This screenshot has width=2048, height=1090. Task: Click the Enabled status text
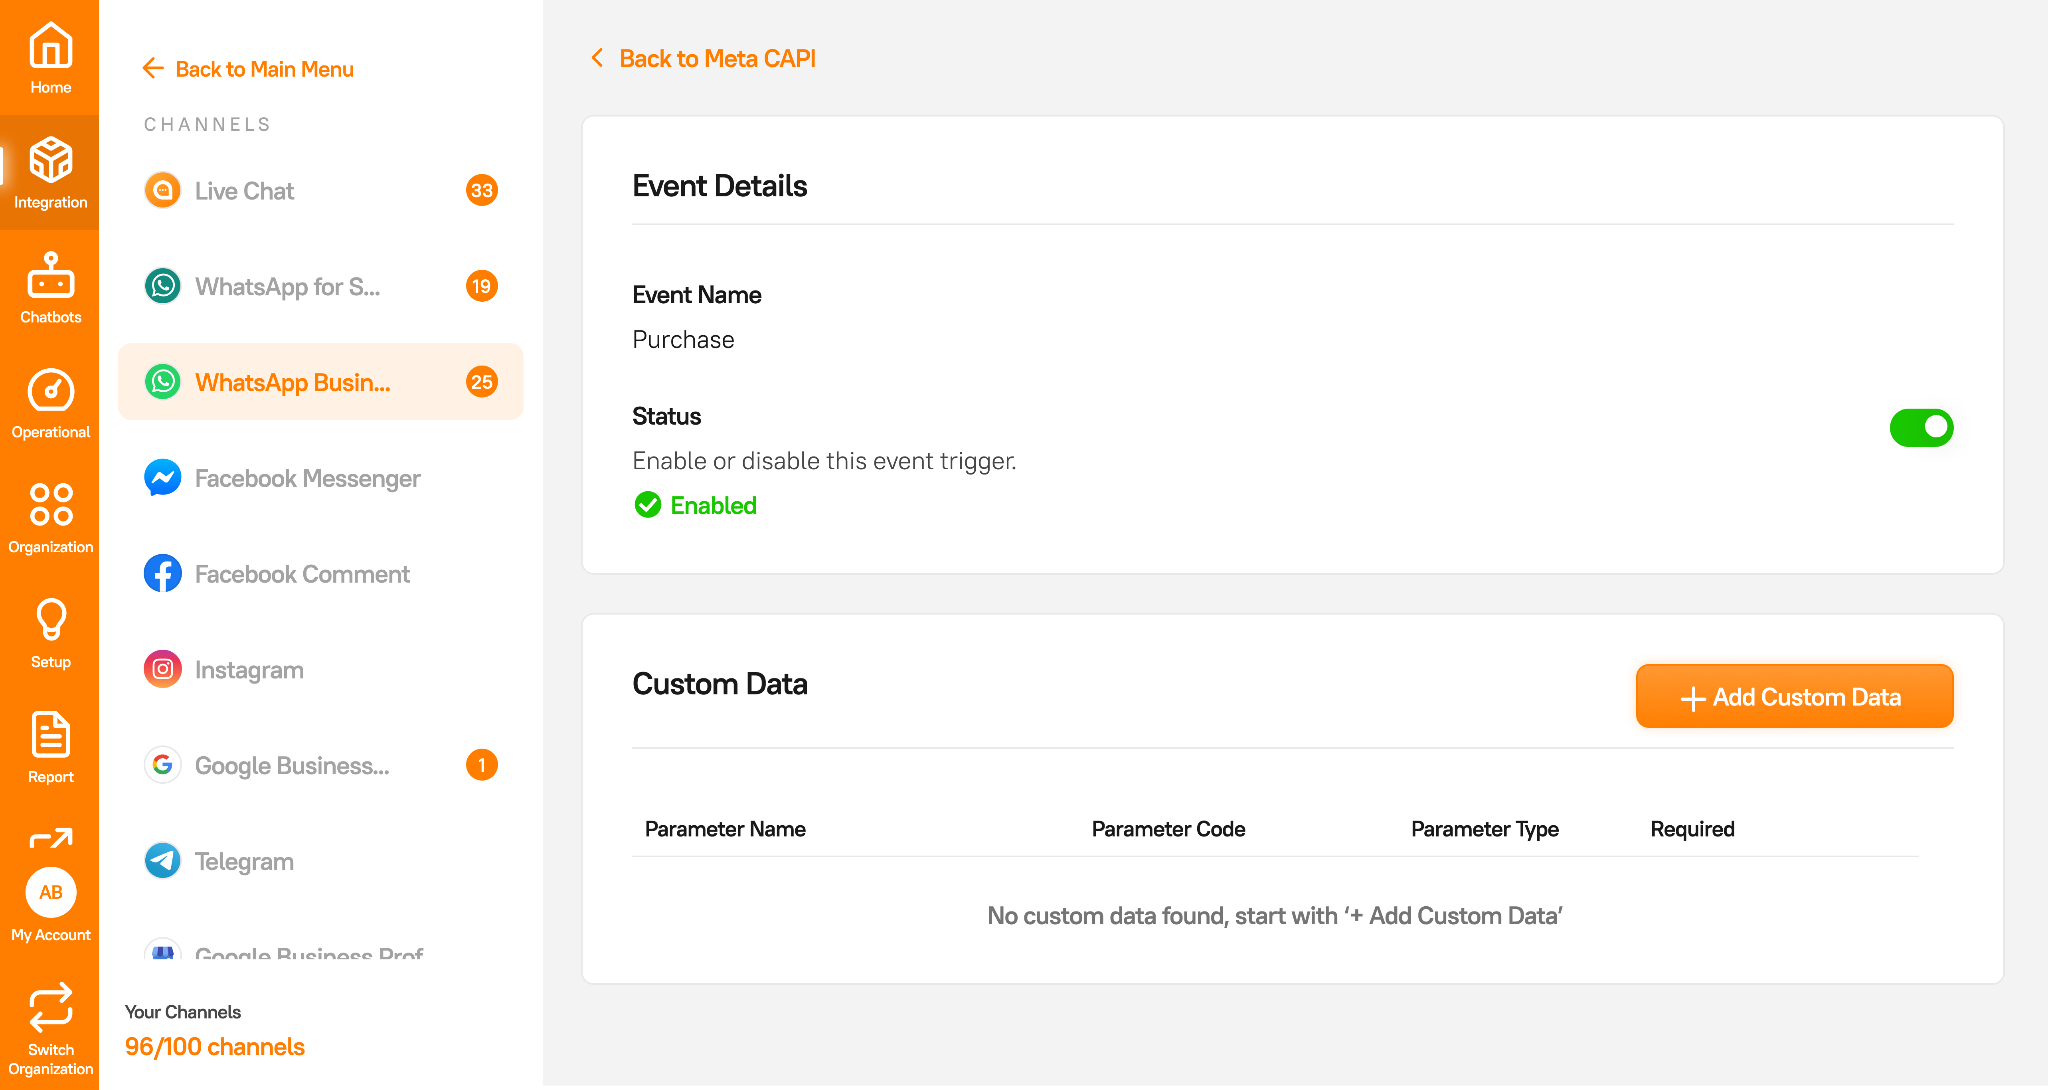(x=713, y=505)
